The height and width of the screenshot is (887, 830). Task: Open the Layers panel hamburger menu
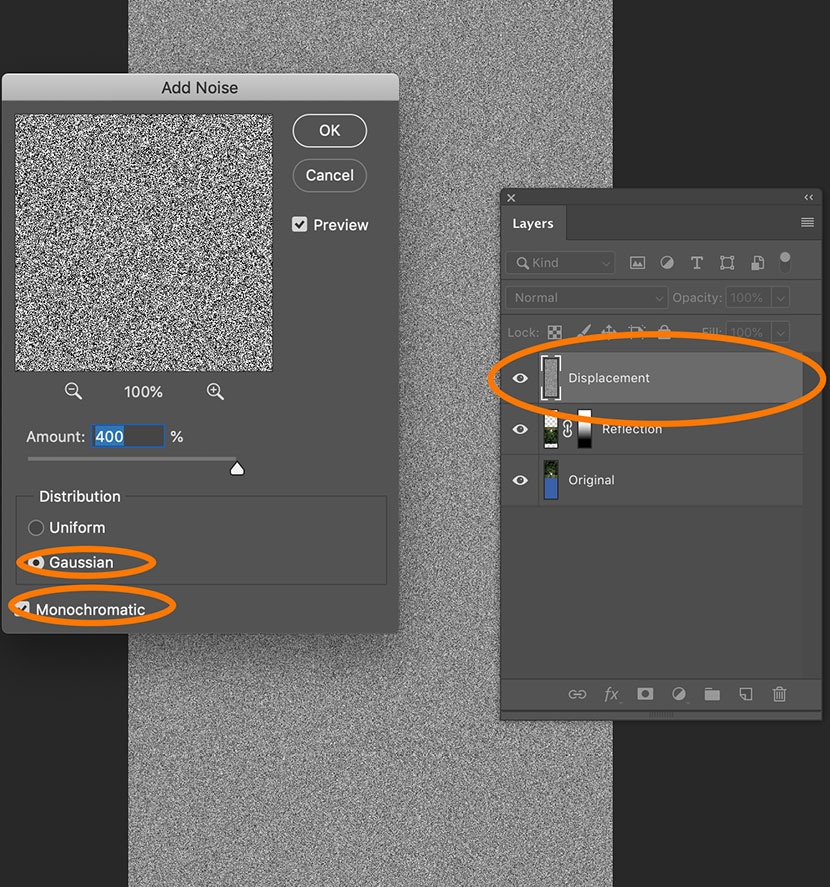(x=807, y=223)
